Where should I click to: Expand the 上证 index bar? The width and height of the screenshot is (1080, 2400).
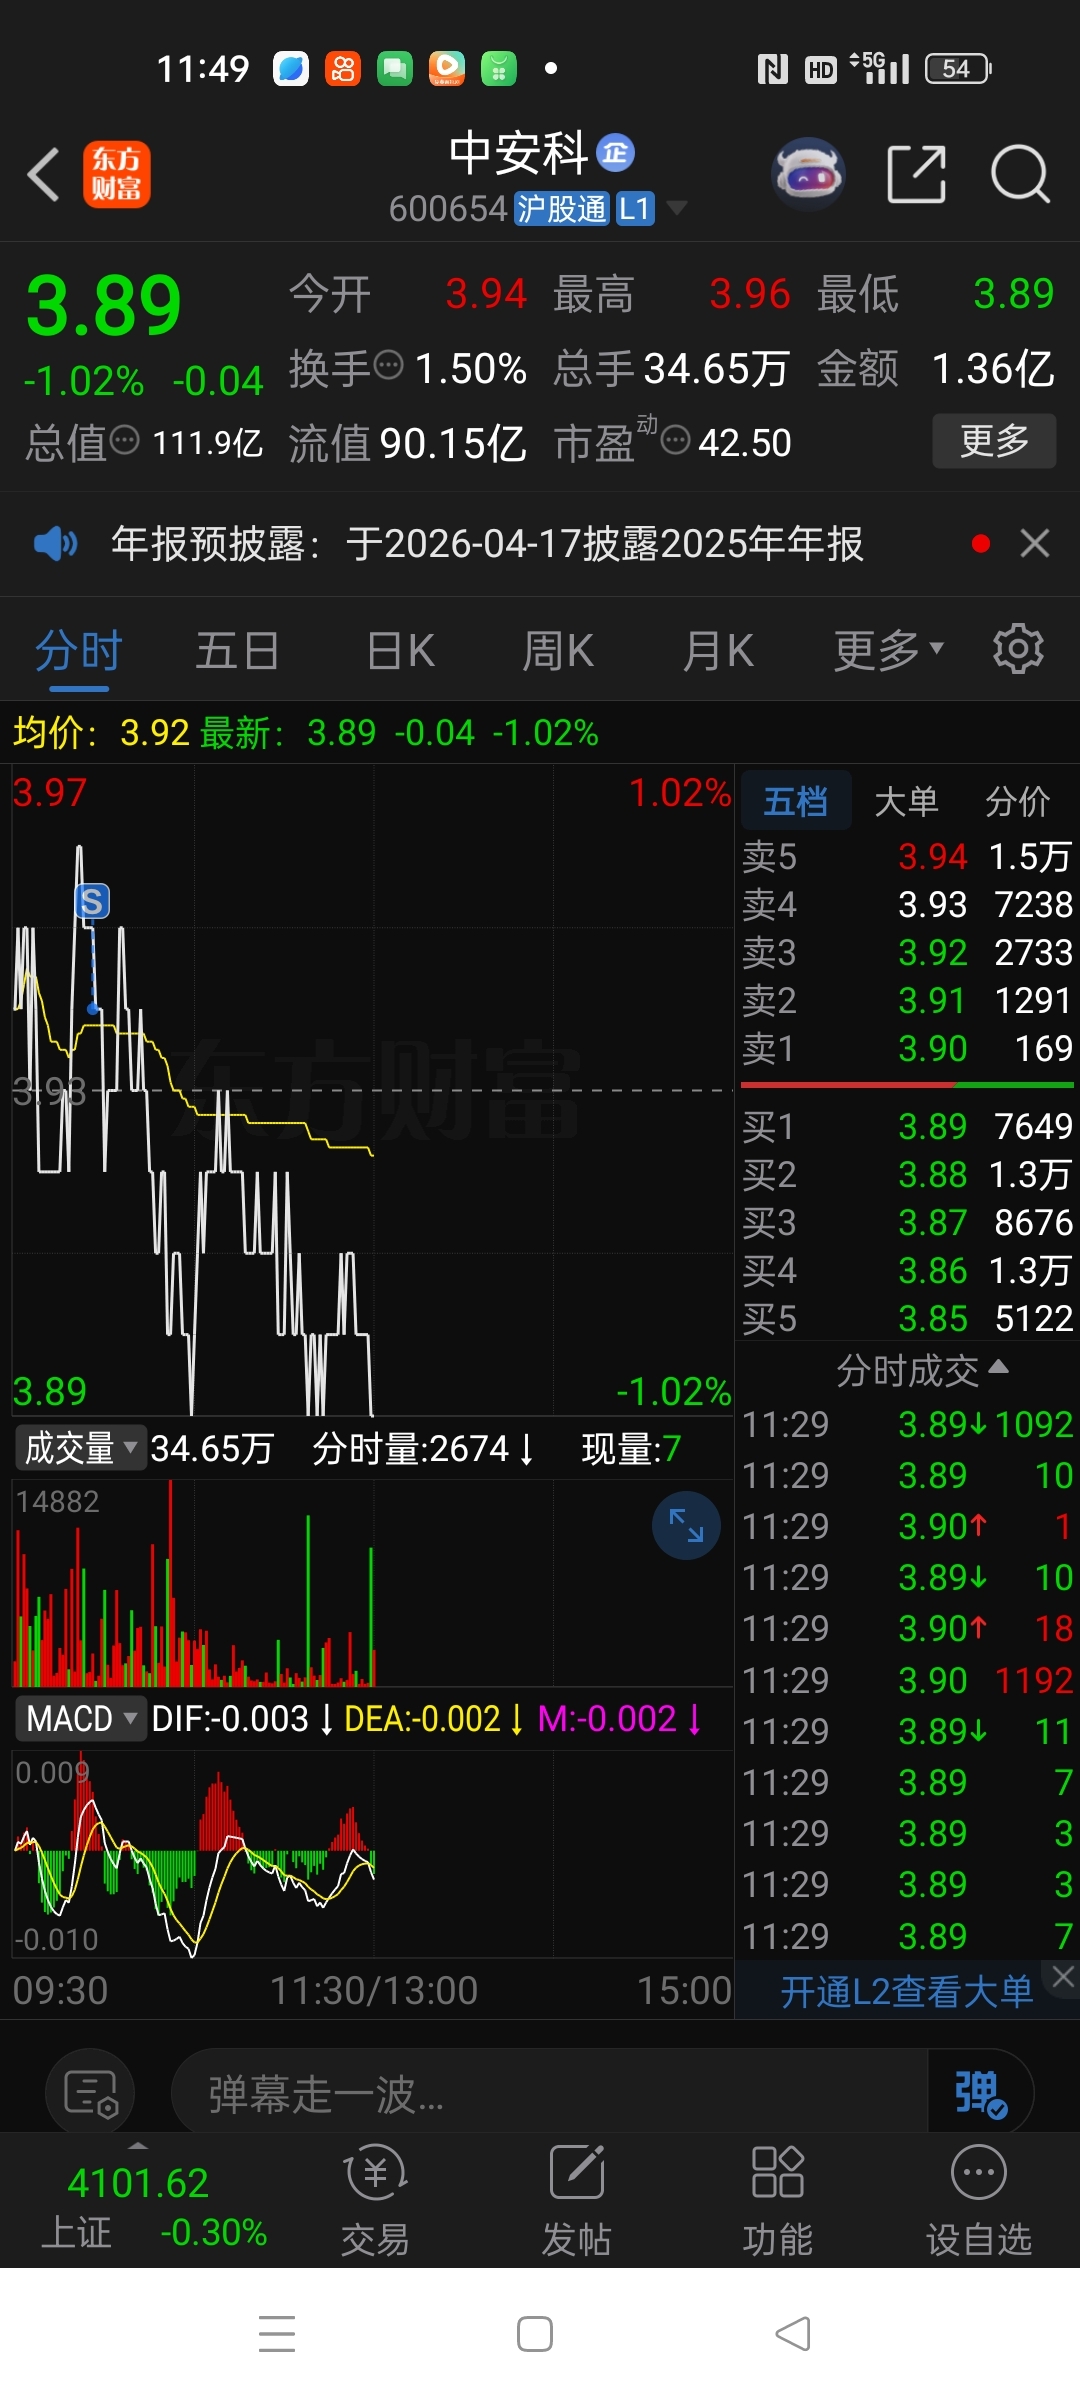pyautogui.click(x=138, y=2145)
